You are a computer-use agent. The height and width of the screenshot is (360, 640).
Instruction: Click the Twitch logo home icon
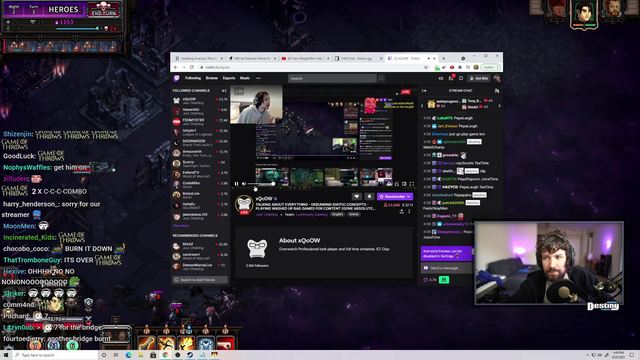(177, 78)
